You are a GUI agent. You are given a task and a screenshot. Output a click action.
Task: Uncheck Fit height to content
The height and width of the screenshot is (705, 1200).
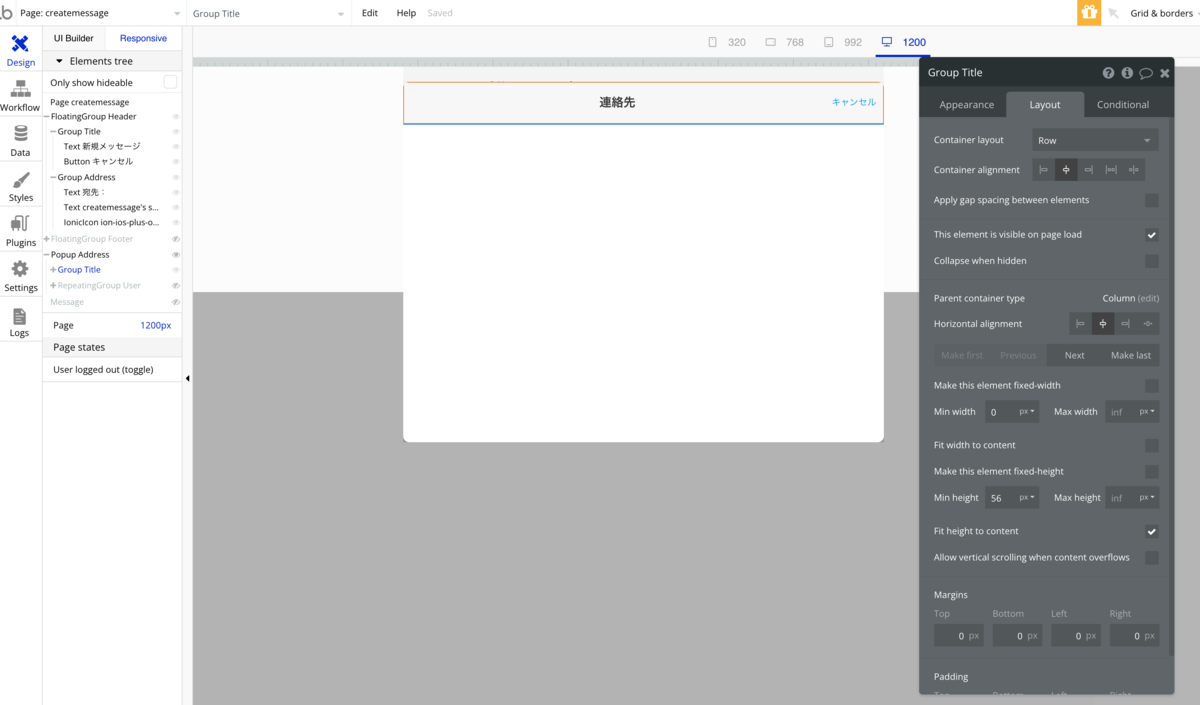click(1152, 532)
